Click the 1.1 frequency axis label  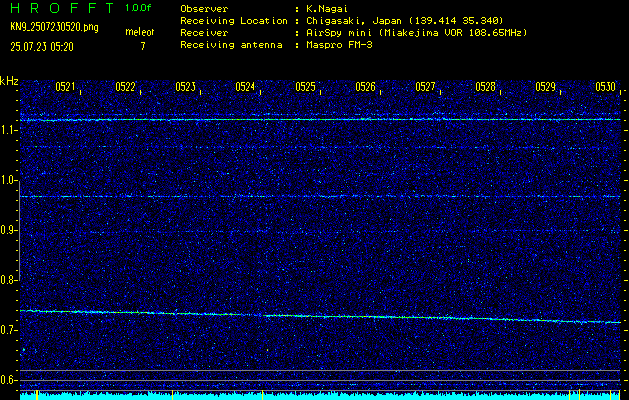tap(8, 130)
